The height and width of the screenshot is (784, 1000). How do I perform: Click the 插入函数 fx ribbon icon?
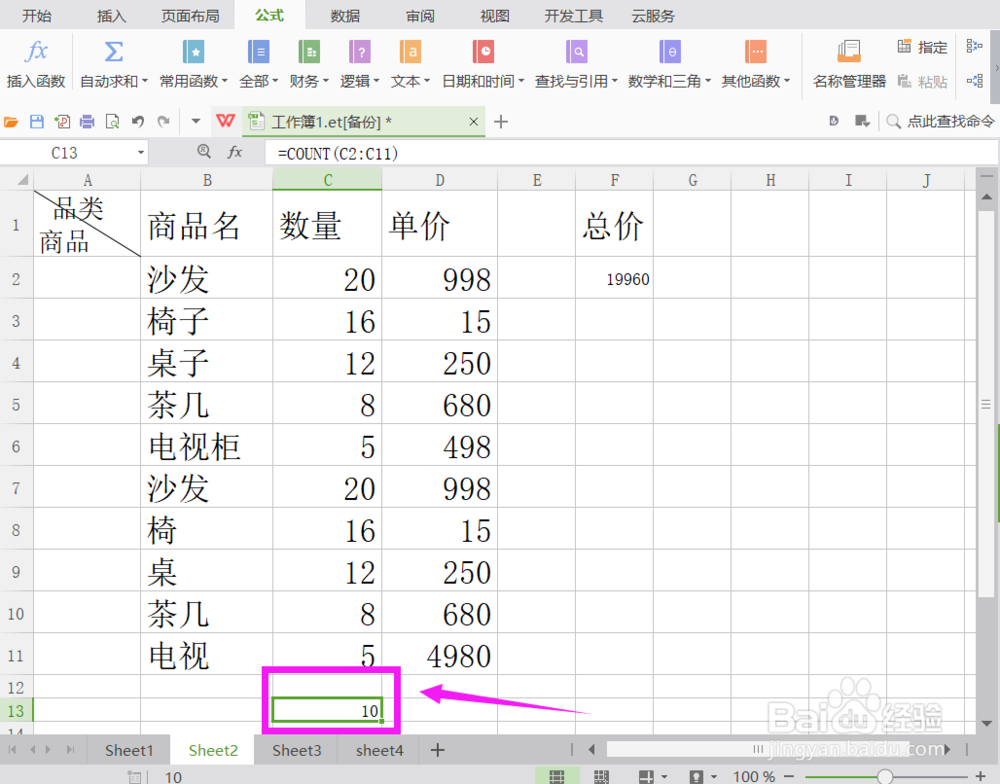(36, 51)
